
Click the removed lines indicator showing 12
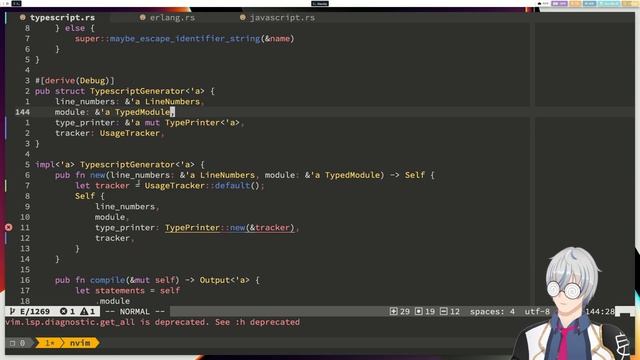pyautogui.click(x=450, y=311)
